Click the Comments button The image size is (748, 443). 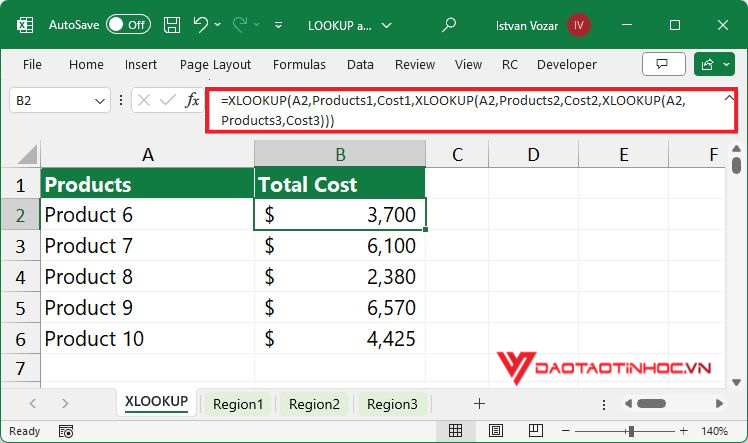point(664,64)
